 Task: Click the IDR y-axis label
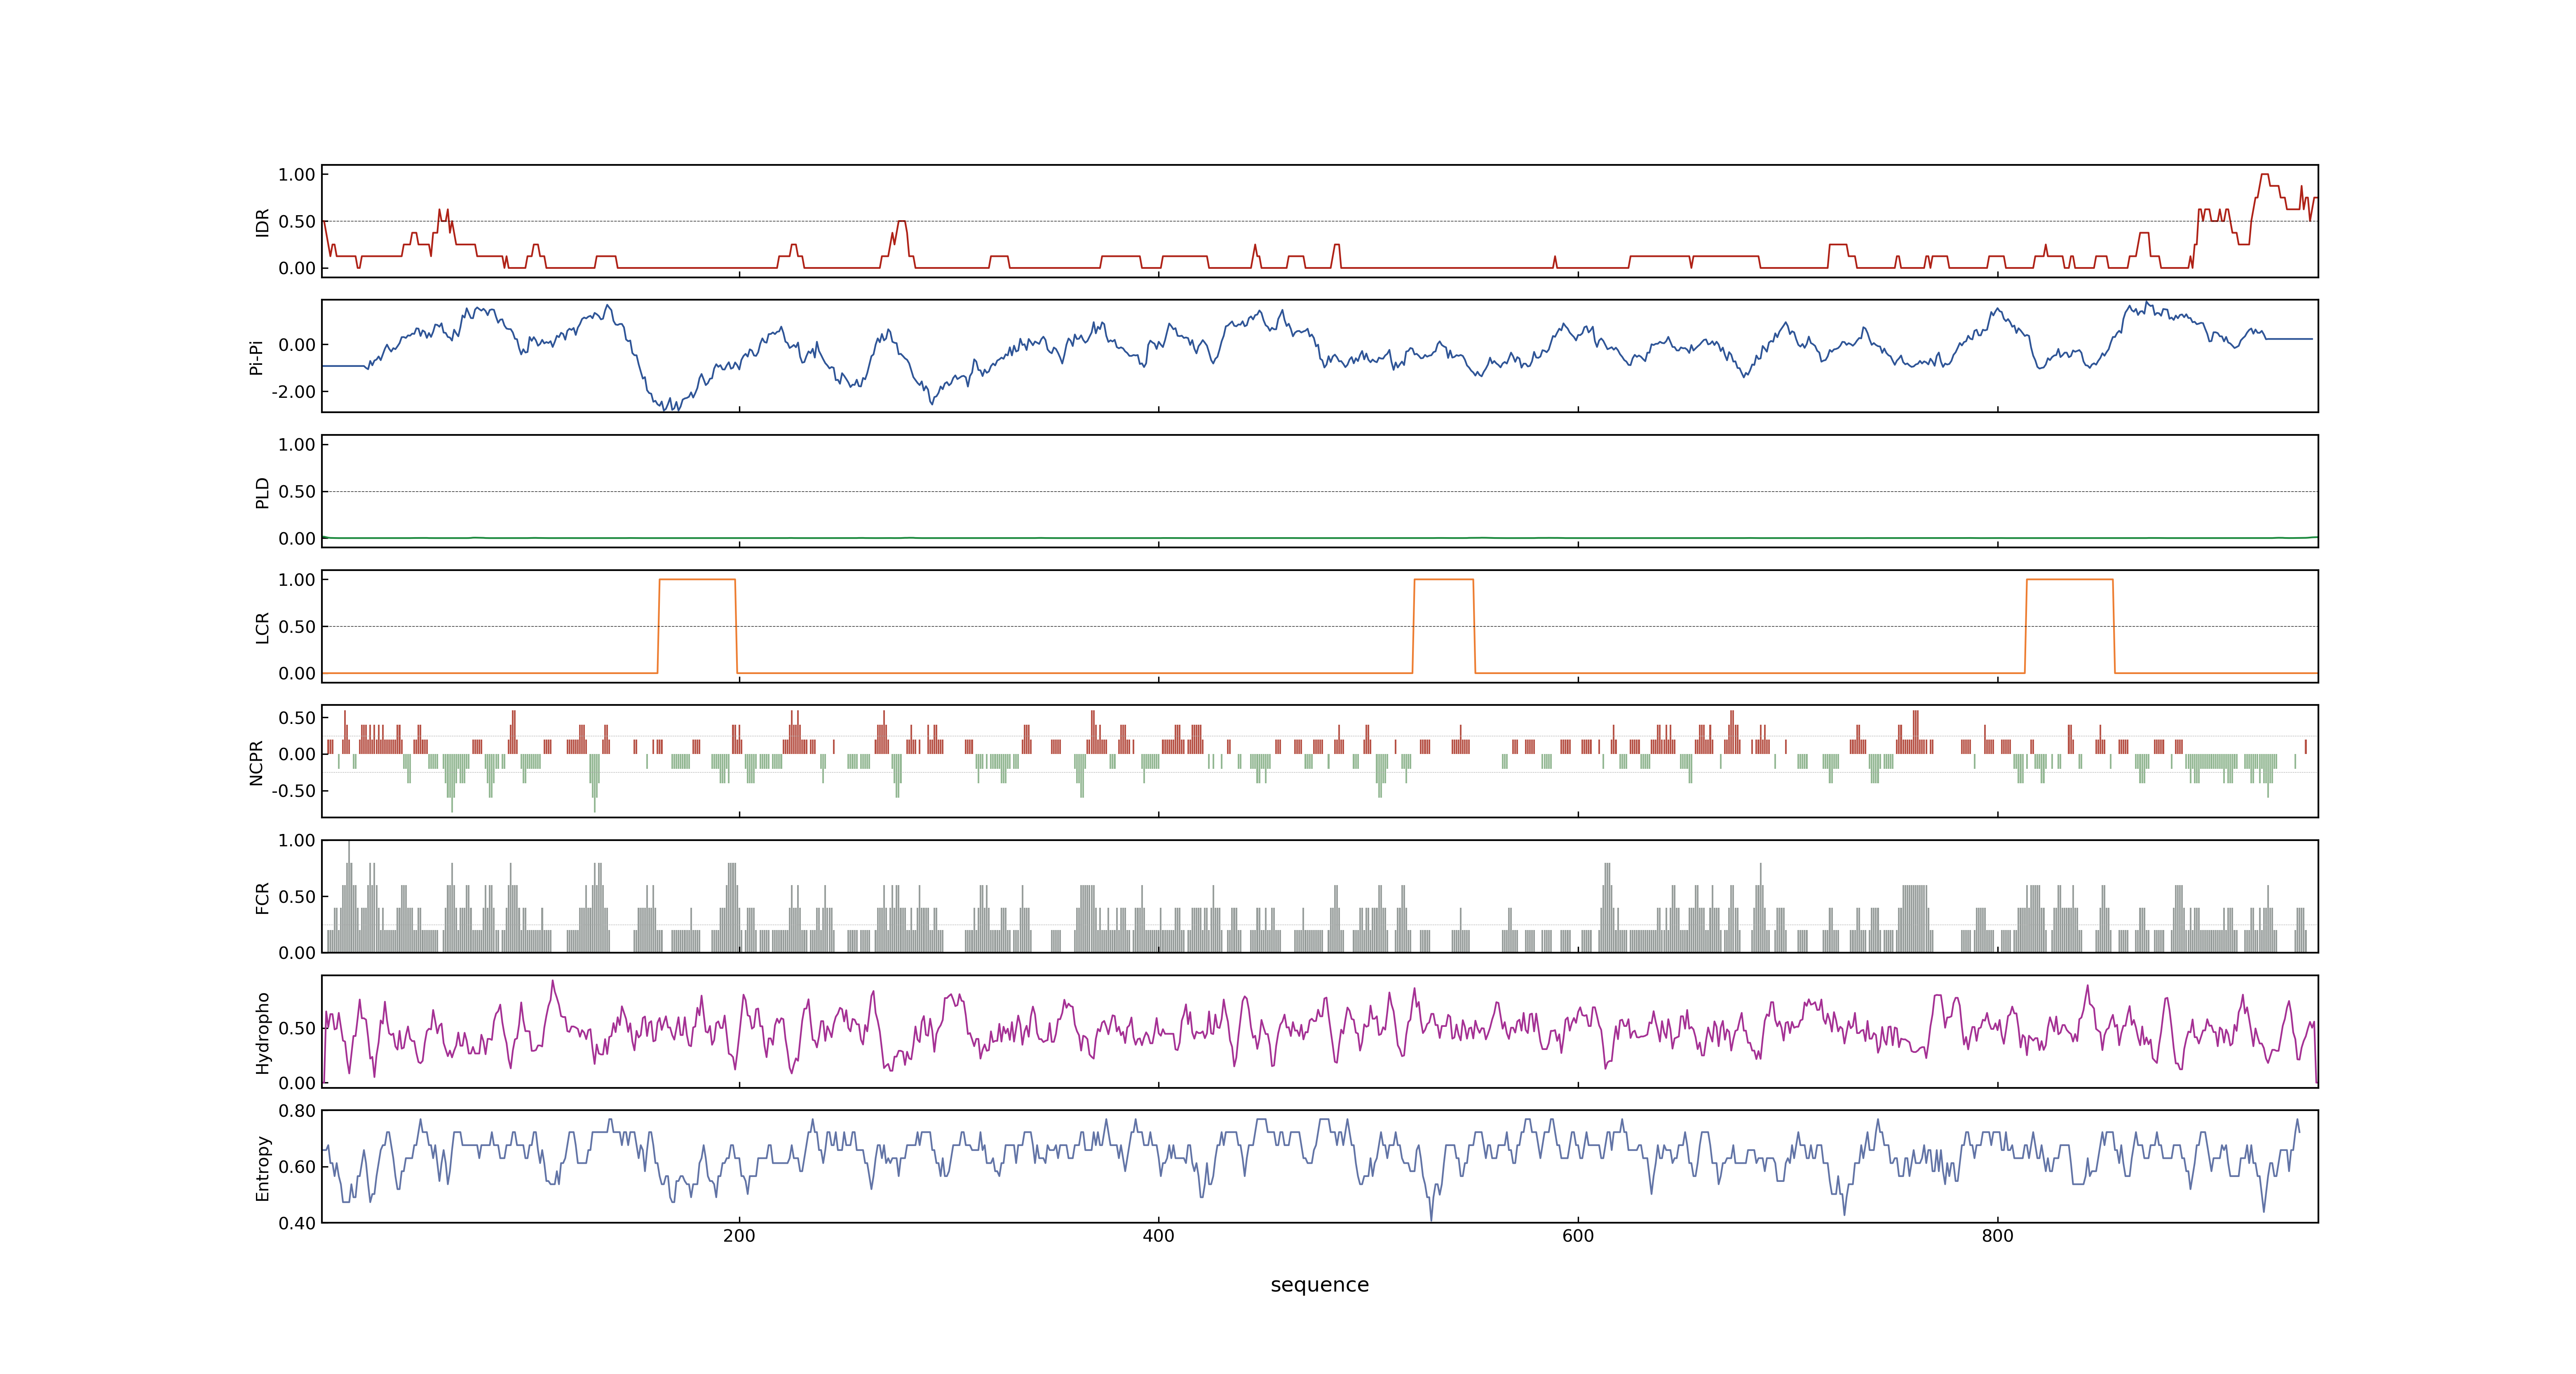263,222
